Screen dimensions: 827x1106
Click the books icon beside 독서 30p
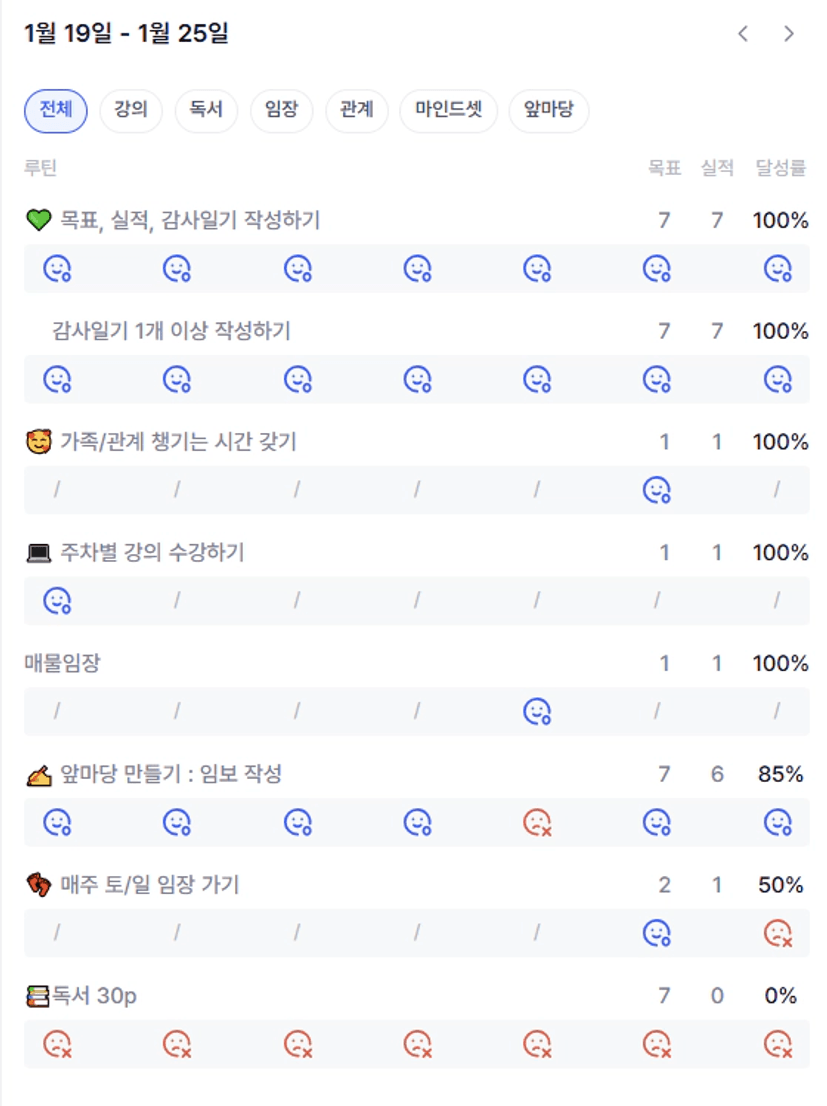[38, 996]
